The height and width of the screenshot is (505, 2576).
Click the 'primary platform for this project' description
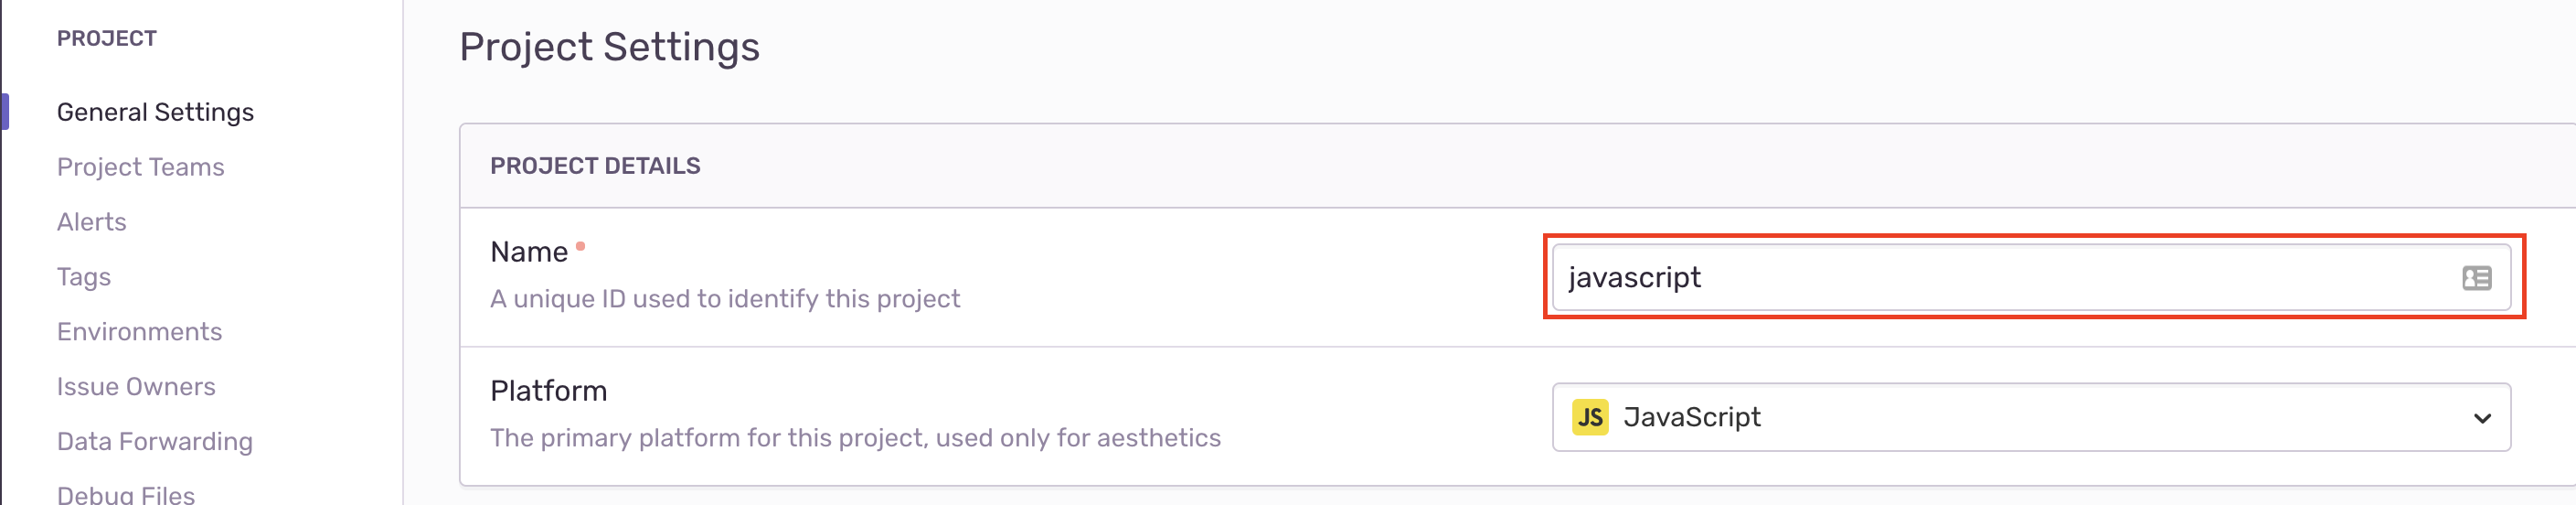pos(855,438)
